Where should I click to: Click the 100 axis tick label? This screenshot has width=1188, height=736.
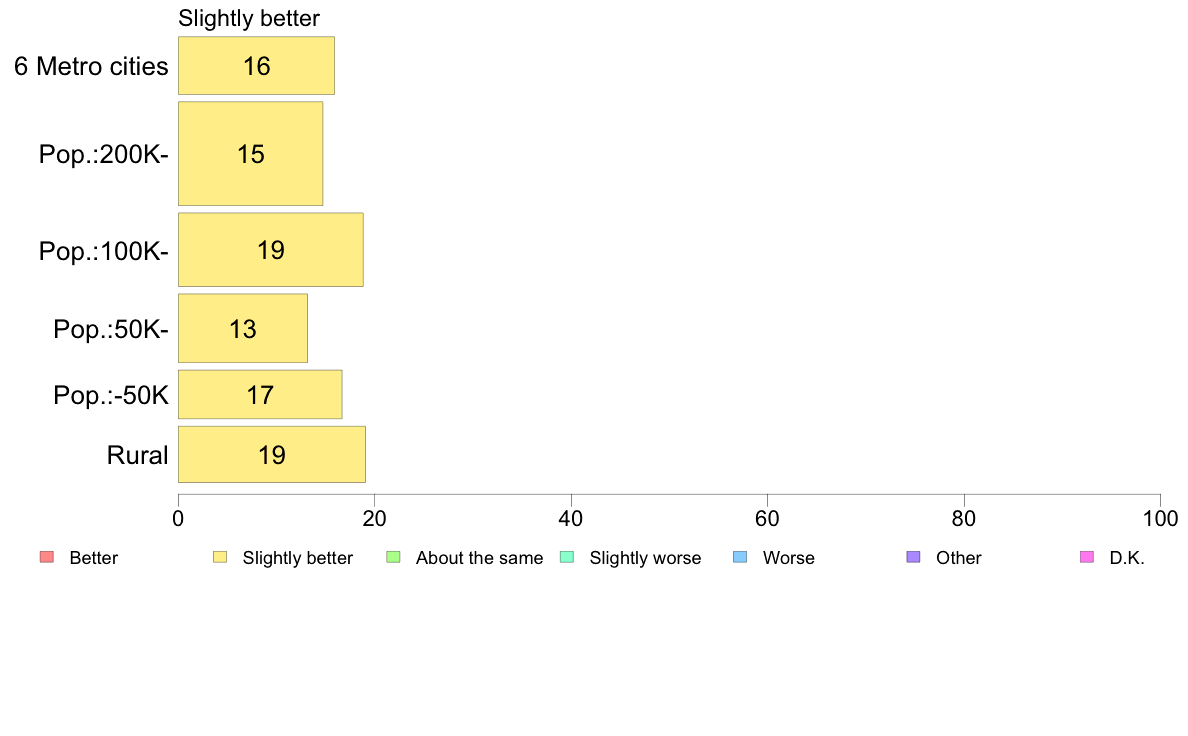[1160, 518]
